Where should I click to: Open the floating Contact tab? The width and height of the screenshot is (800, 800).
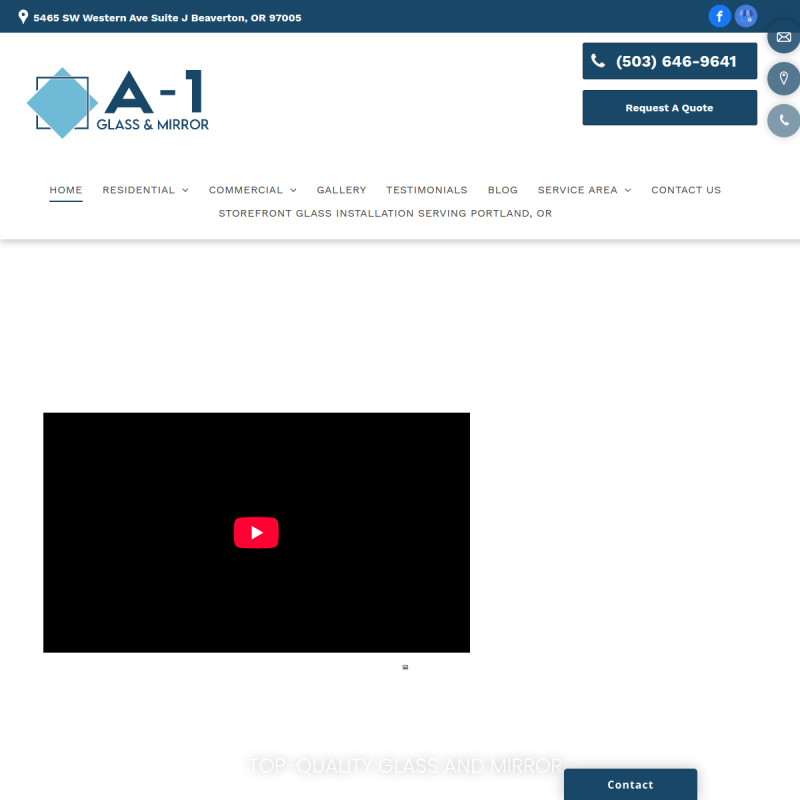(630, 784)
